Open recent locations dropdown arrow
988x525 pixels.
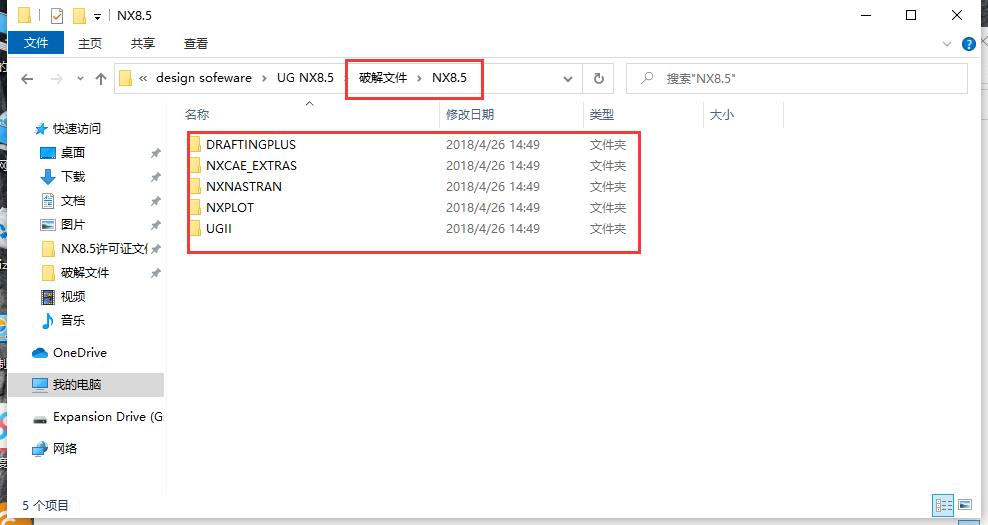point(80,79)
